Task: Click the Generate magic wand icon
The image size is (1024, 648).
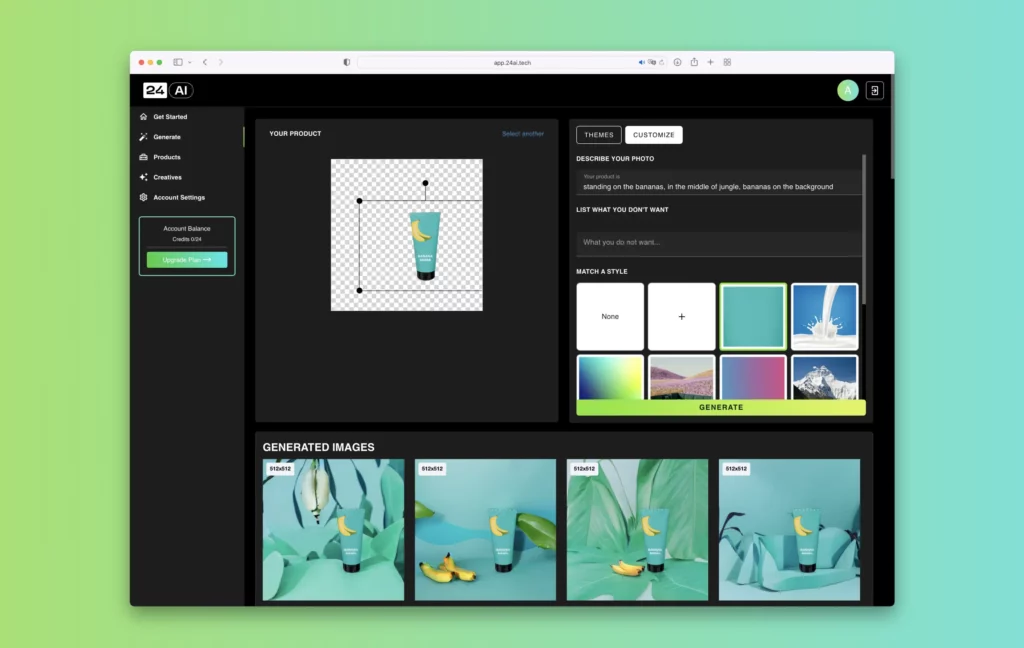Action: (x=144, y=137)
